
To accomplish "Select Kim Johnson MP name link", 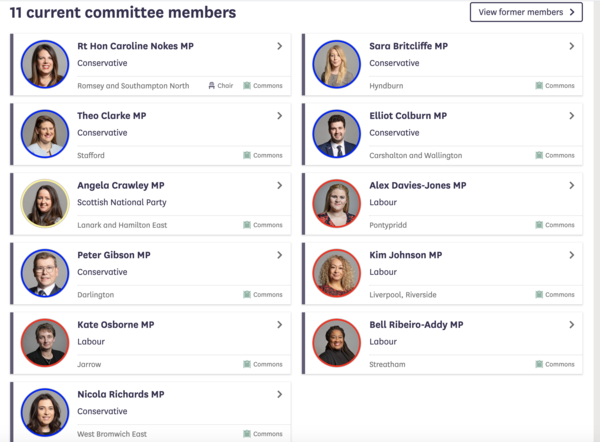I will click(x=405, y=255).
